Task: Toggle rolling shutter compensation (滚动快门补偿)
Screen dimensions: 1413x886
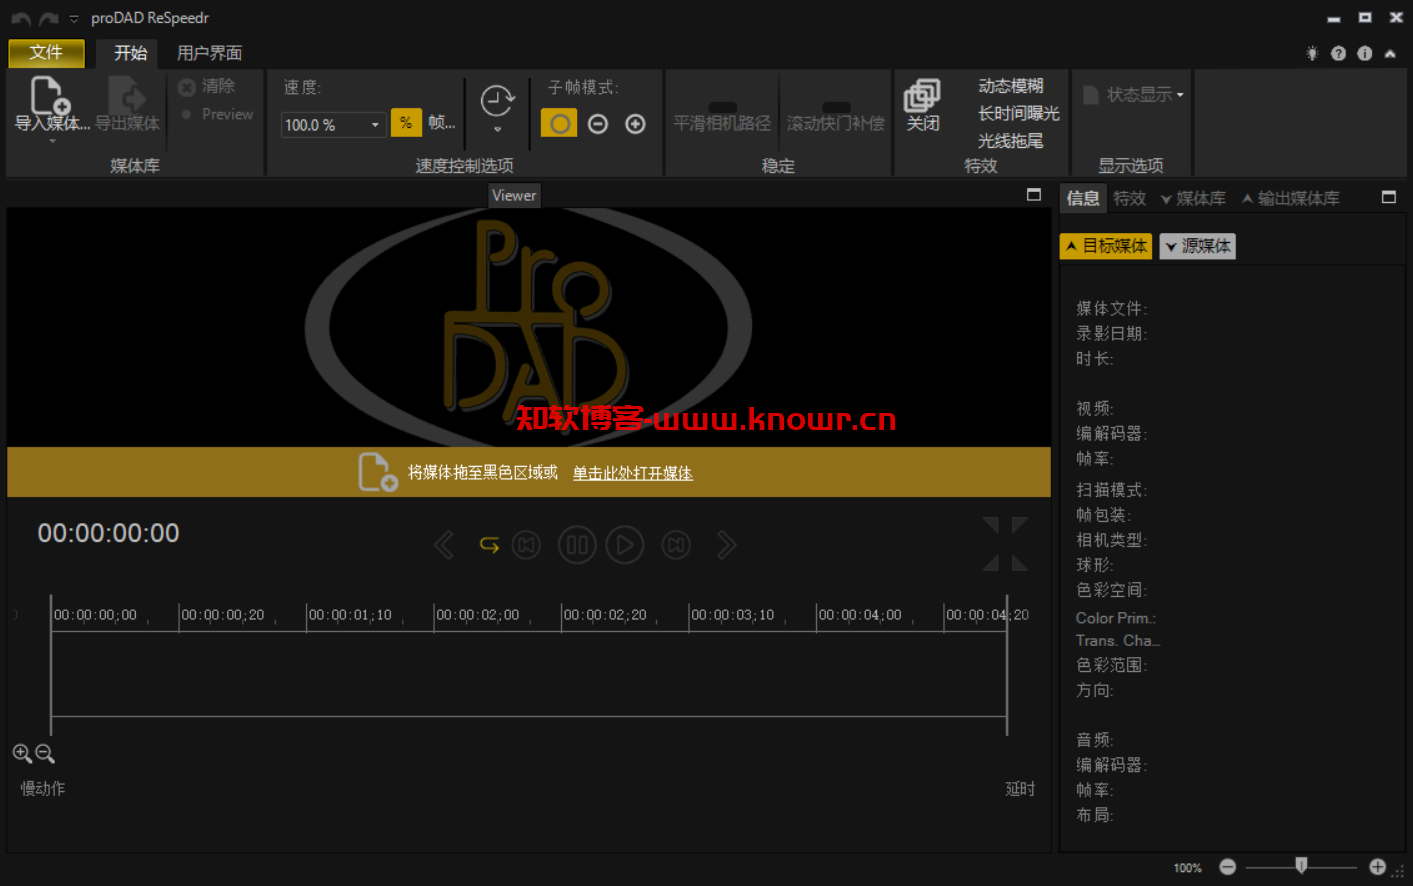Action: coord(835,118)
